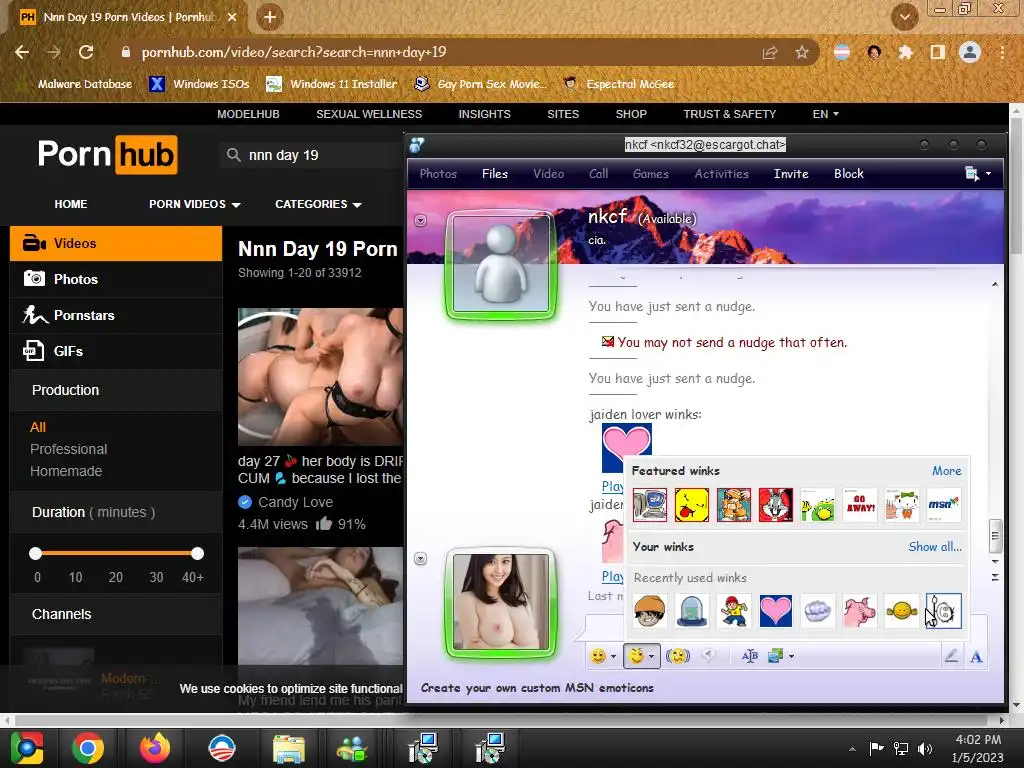
Task: Open the font change button
Action: [750, 656]
